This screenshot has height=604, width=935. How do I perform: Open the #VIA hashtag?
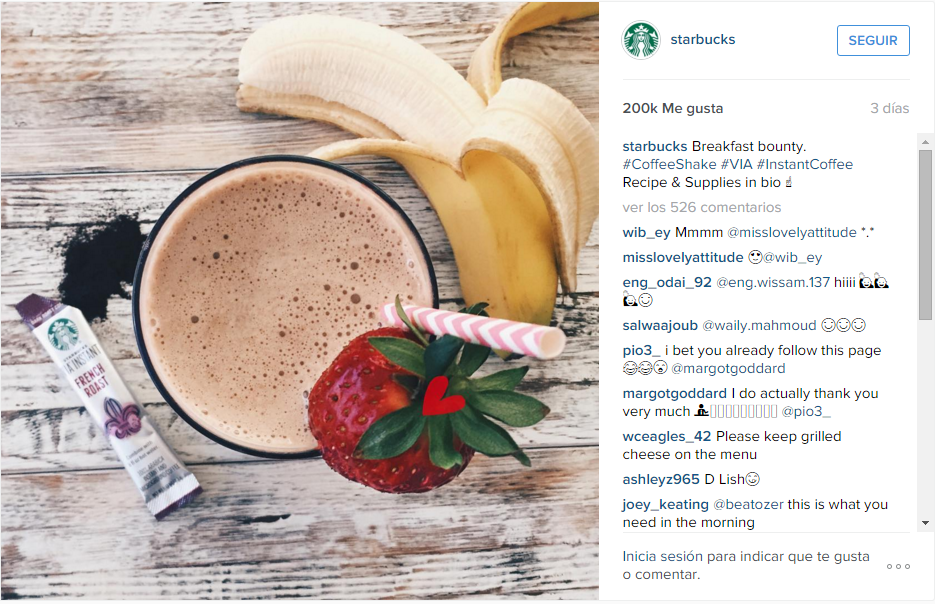click(x=736, y=165)
